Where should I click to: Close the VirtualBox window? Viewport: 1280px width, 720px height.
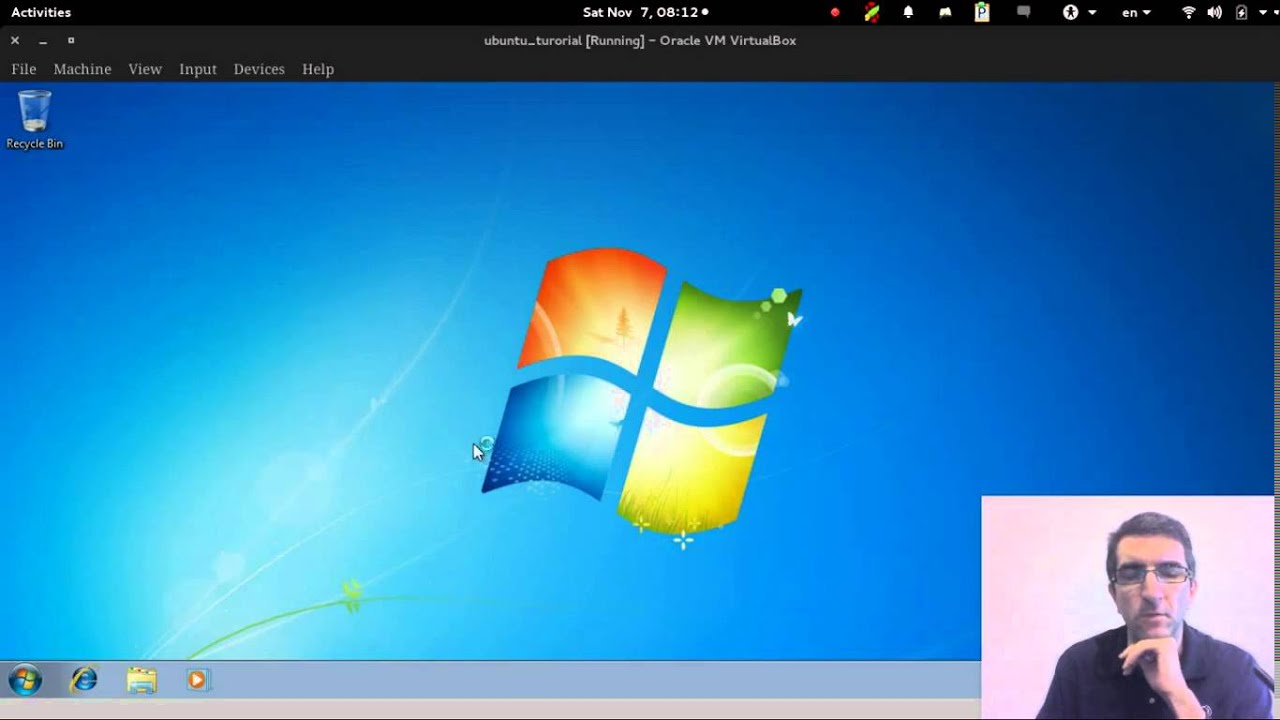pyautogui.click(x=15, y=40)
